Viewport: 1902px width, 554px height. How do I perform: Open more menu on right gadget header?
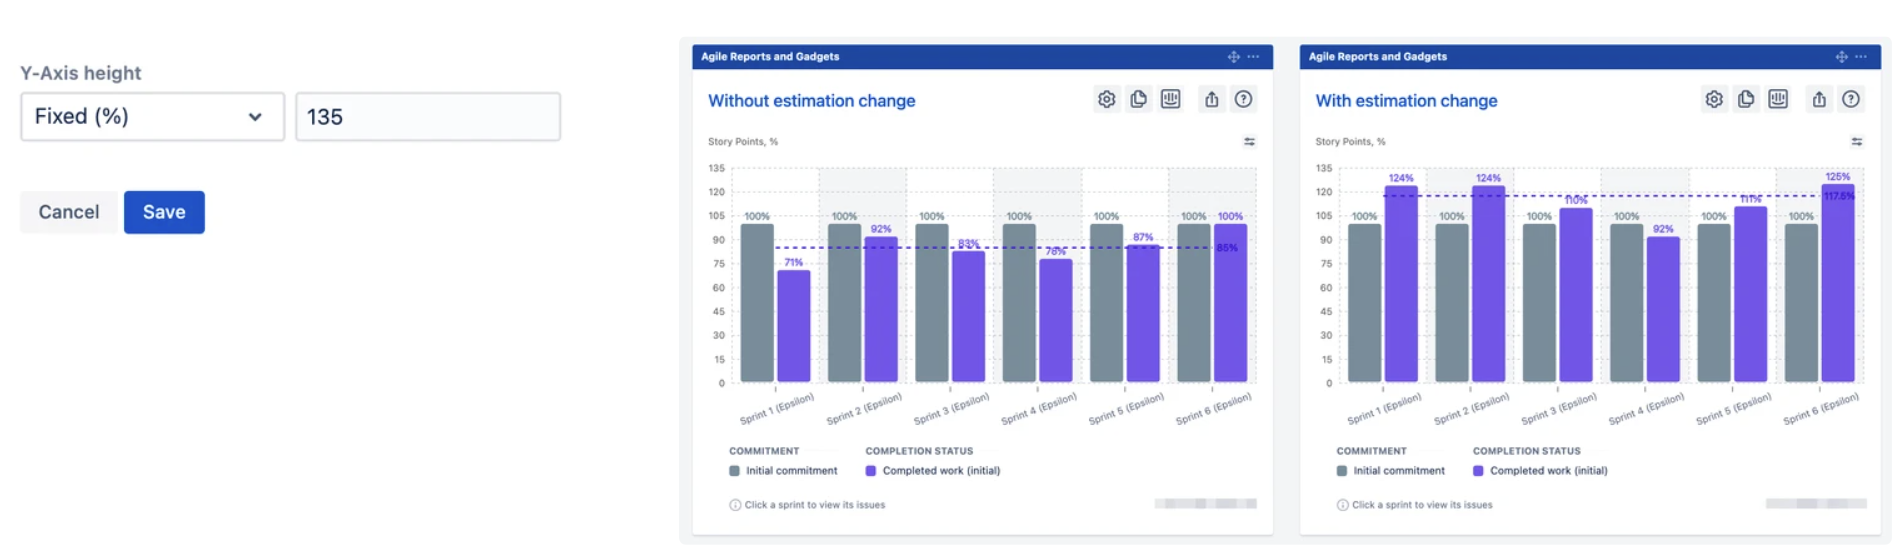1861,57
